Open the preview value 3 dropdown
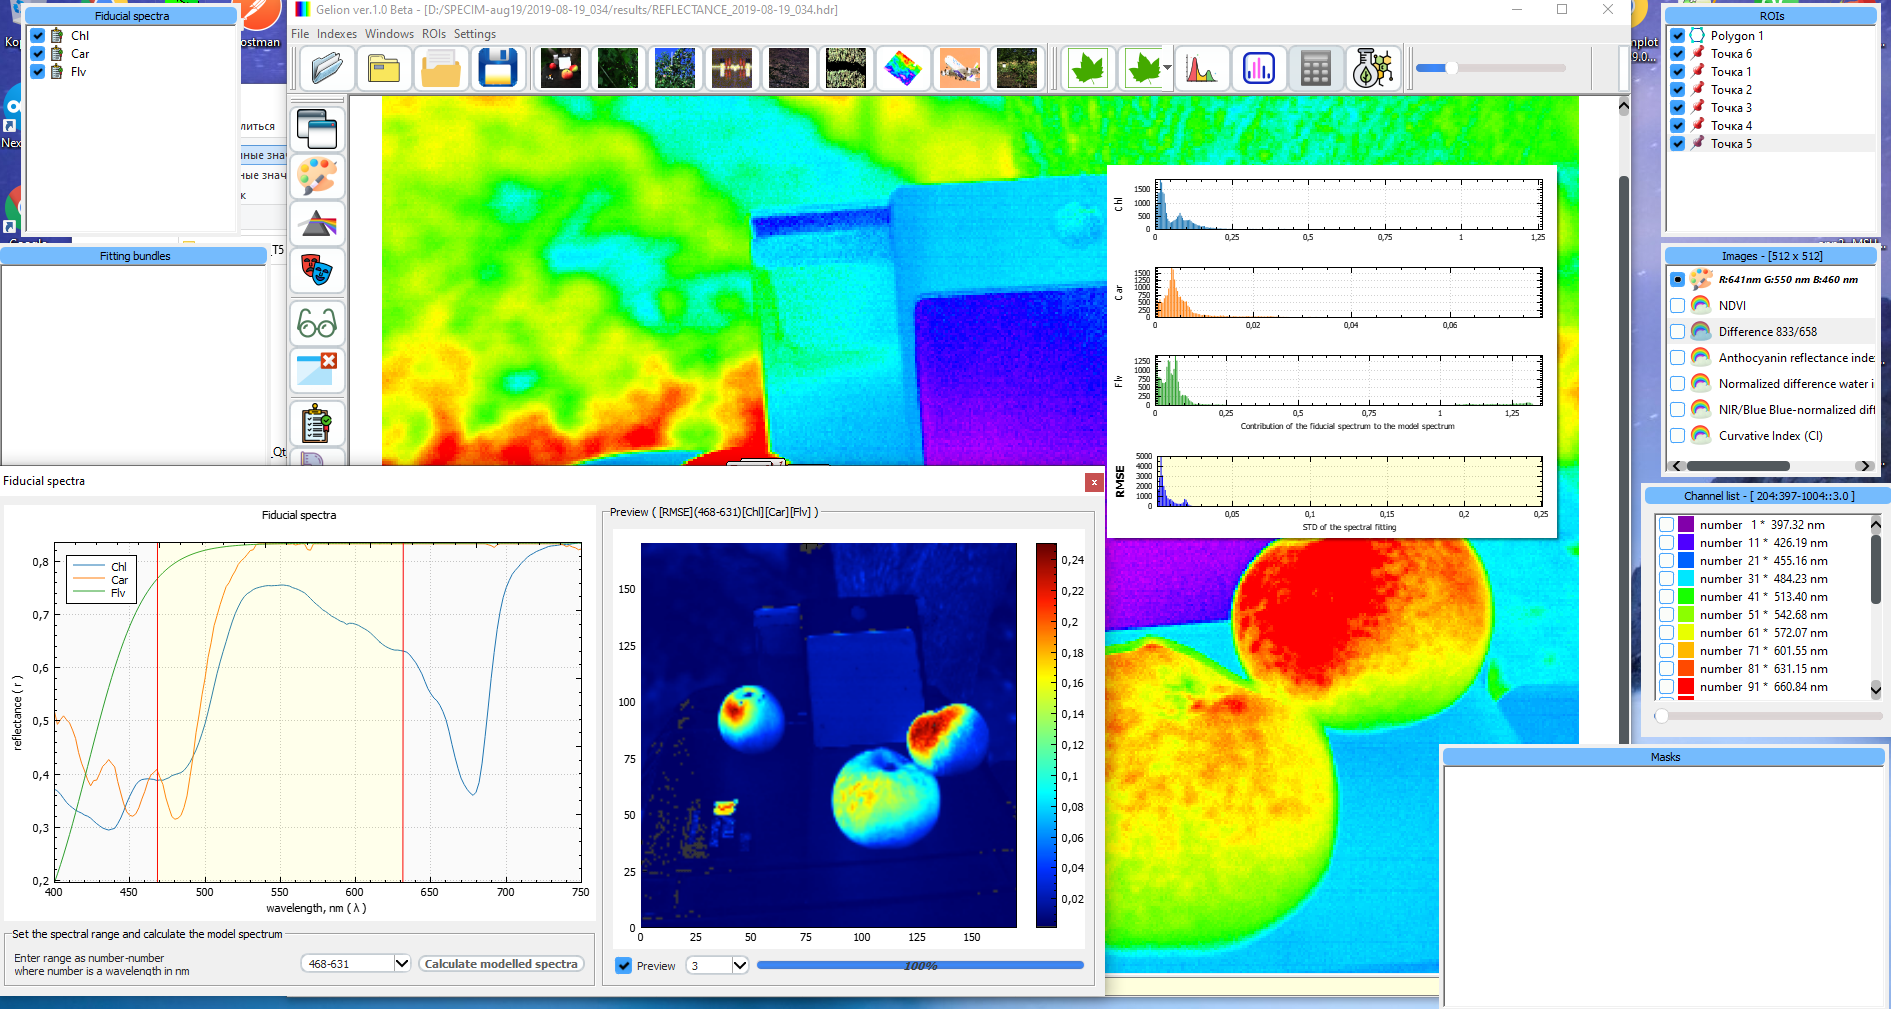 pyautogui.click(x=739, y=966)
